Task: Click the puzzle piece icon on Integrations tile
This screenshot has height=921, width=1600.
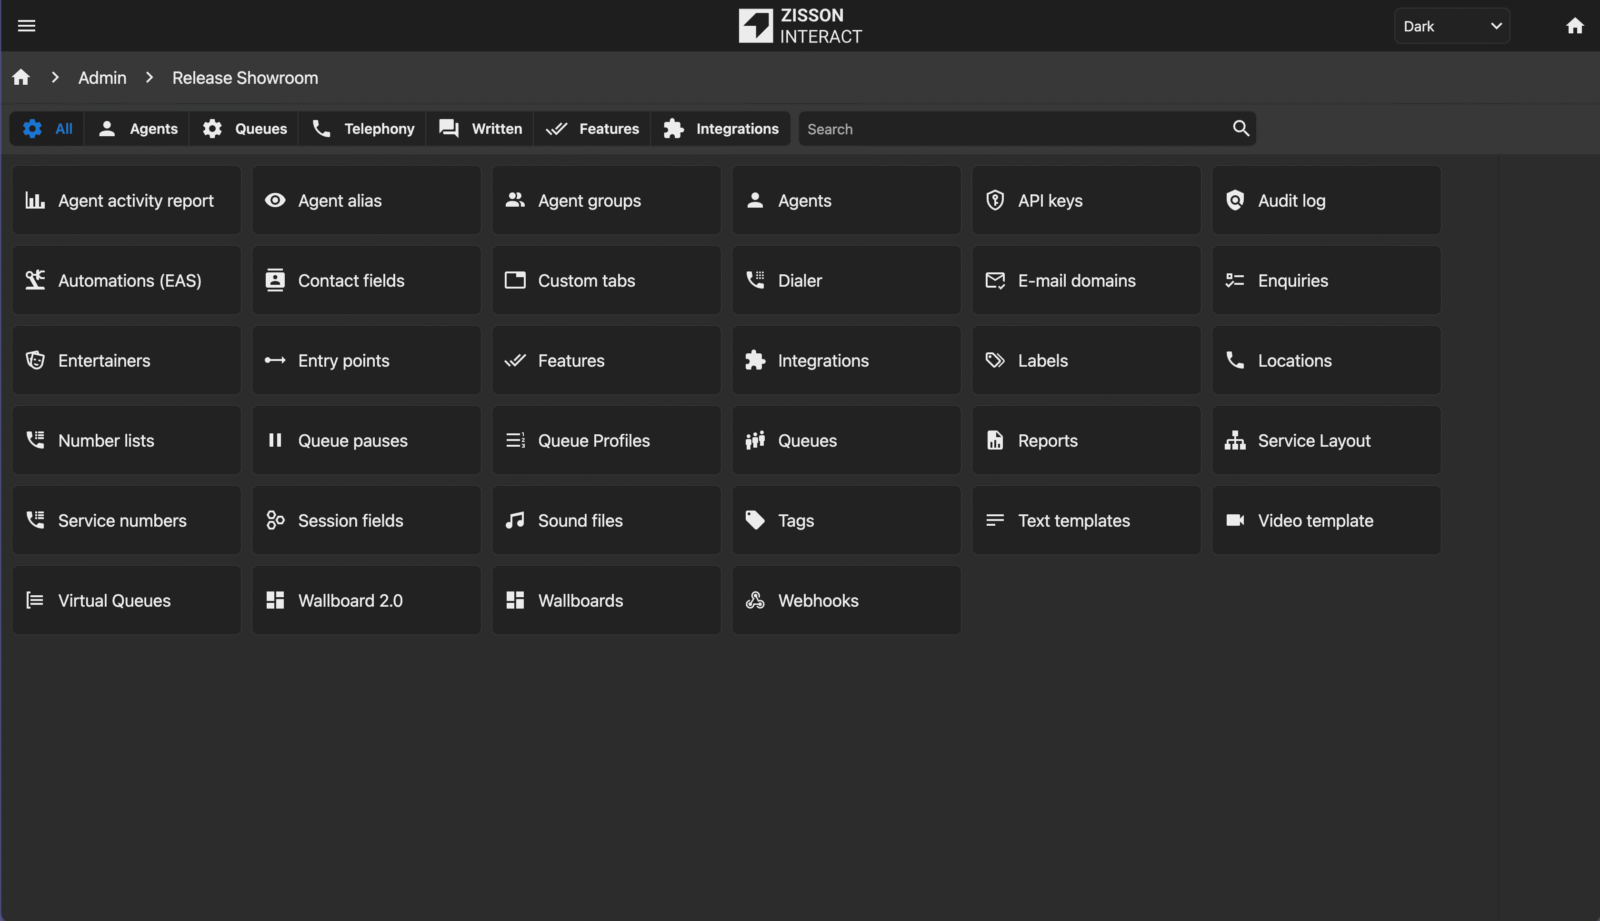Action: click(x=755, y=360)
